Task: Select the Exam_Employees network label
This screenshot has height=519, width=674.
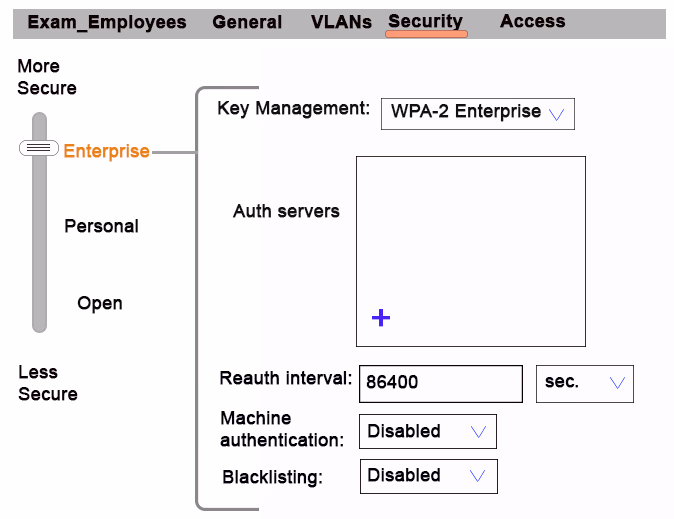Action: coord(107,22)
